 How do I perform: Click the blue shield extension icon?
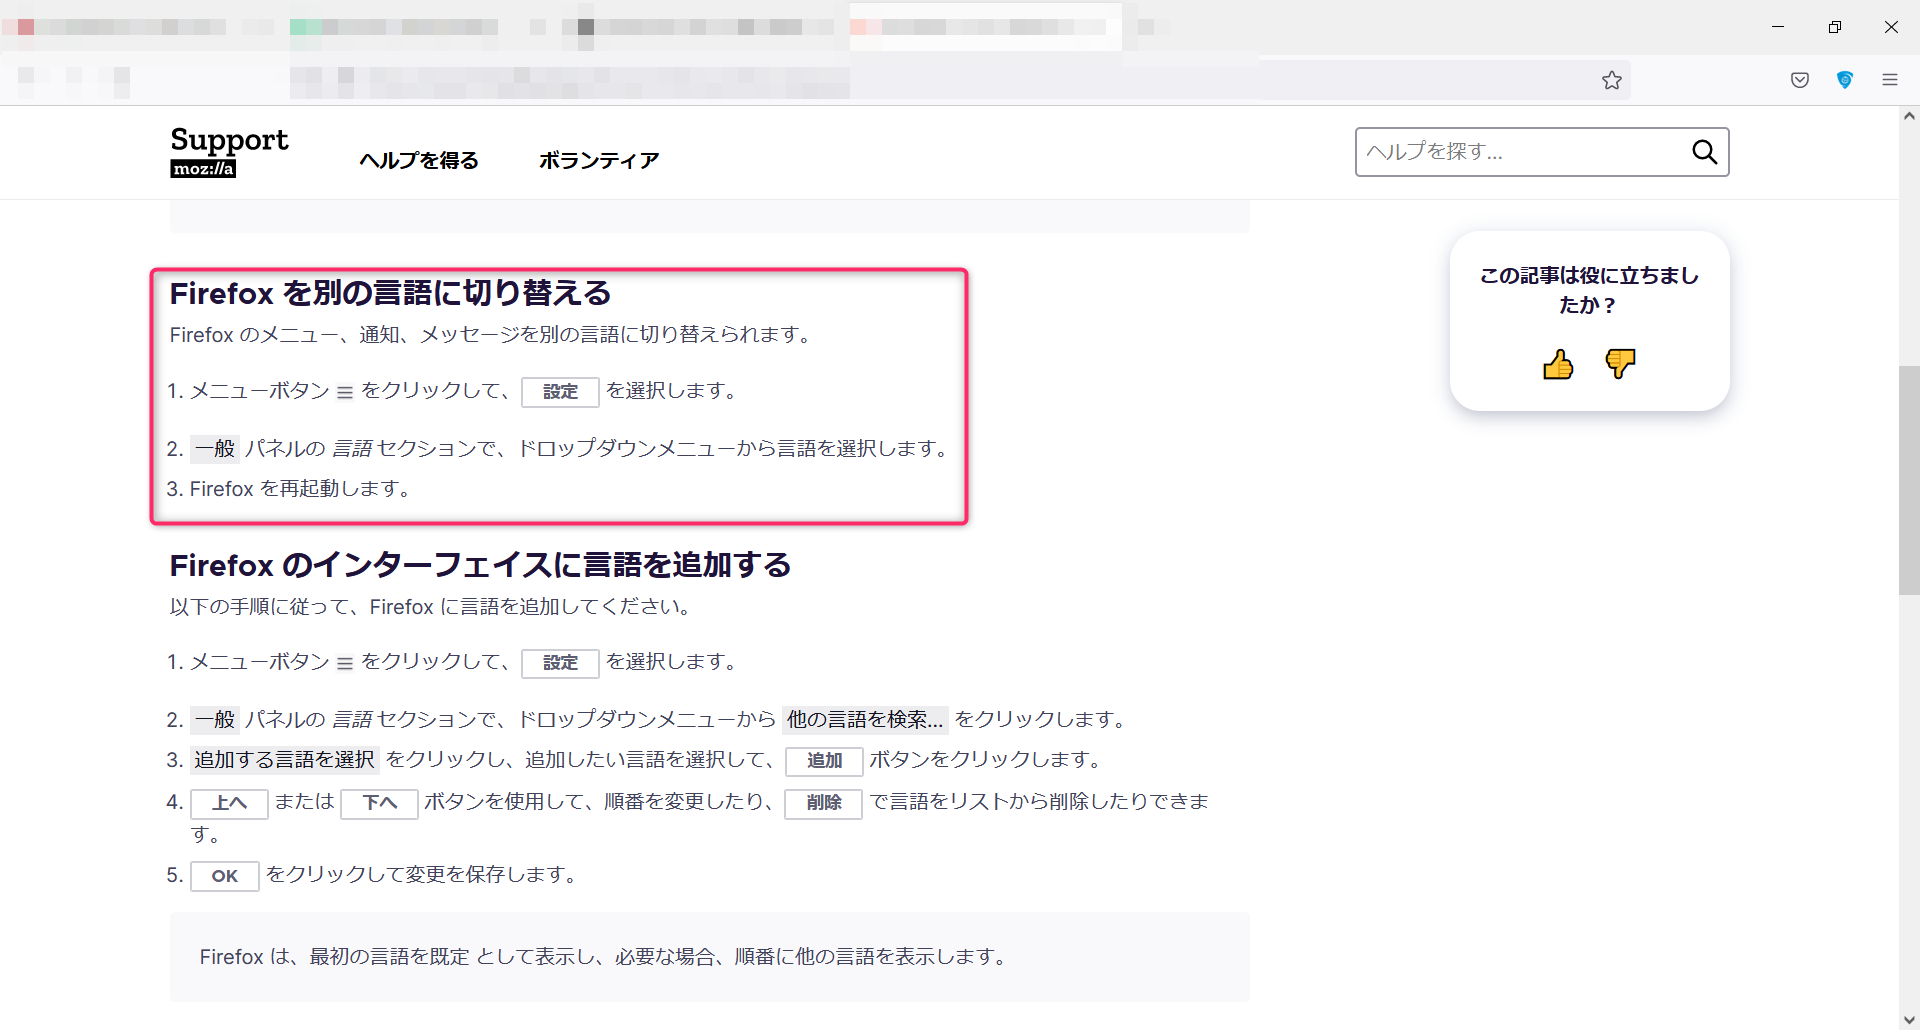pos(1845,80)
